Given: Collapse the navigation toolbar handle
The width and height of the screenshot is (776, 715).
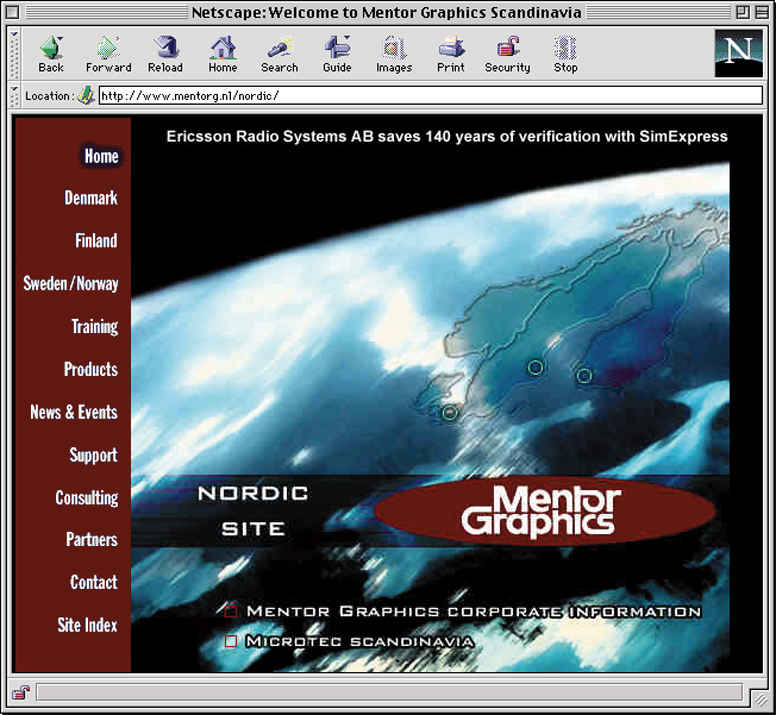Looking at the screenshot, I should click(15, 53).
